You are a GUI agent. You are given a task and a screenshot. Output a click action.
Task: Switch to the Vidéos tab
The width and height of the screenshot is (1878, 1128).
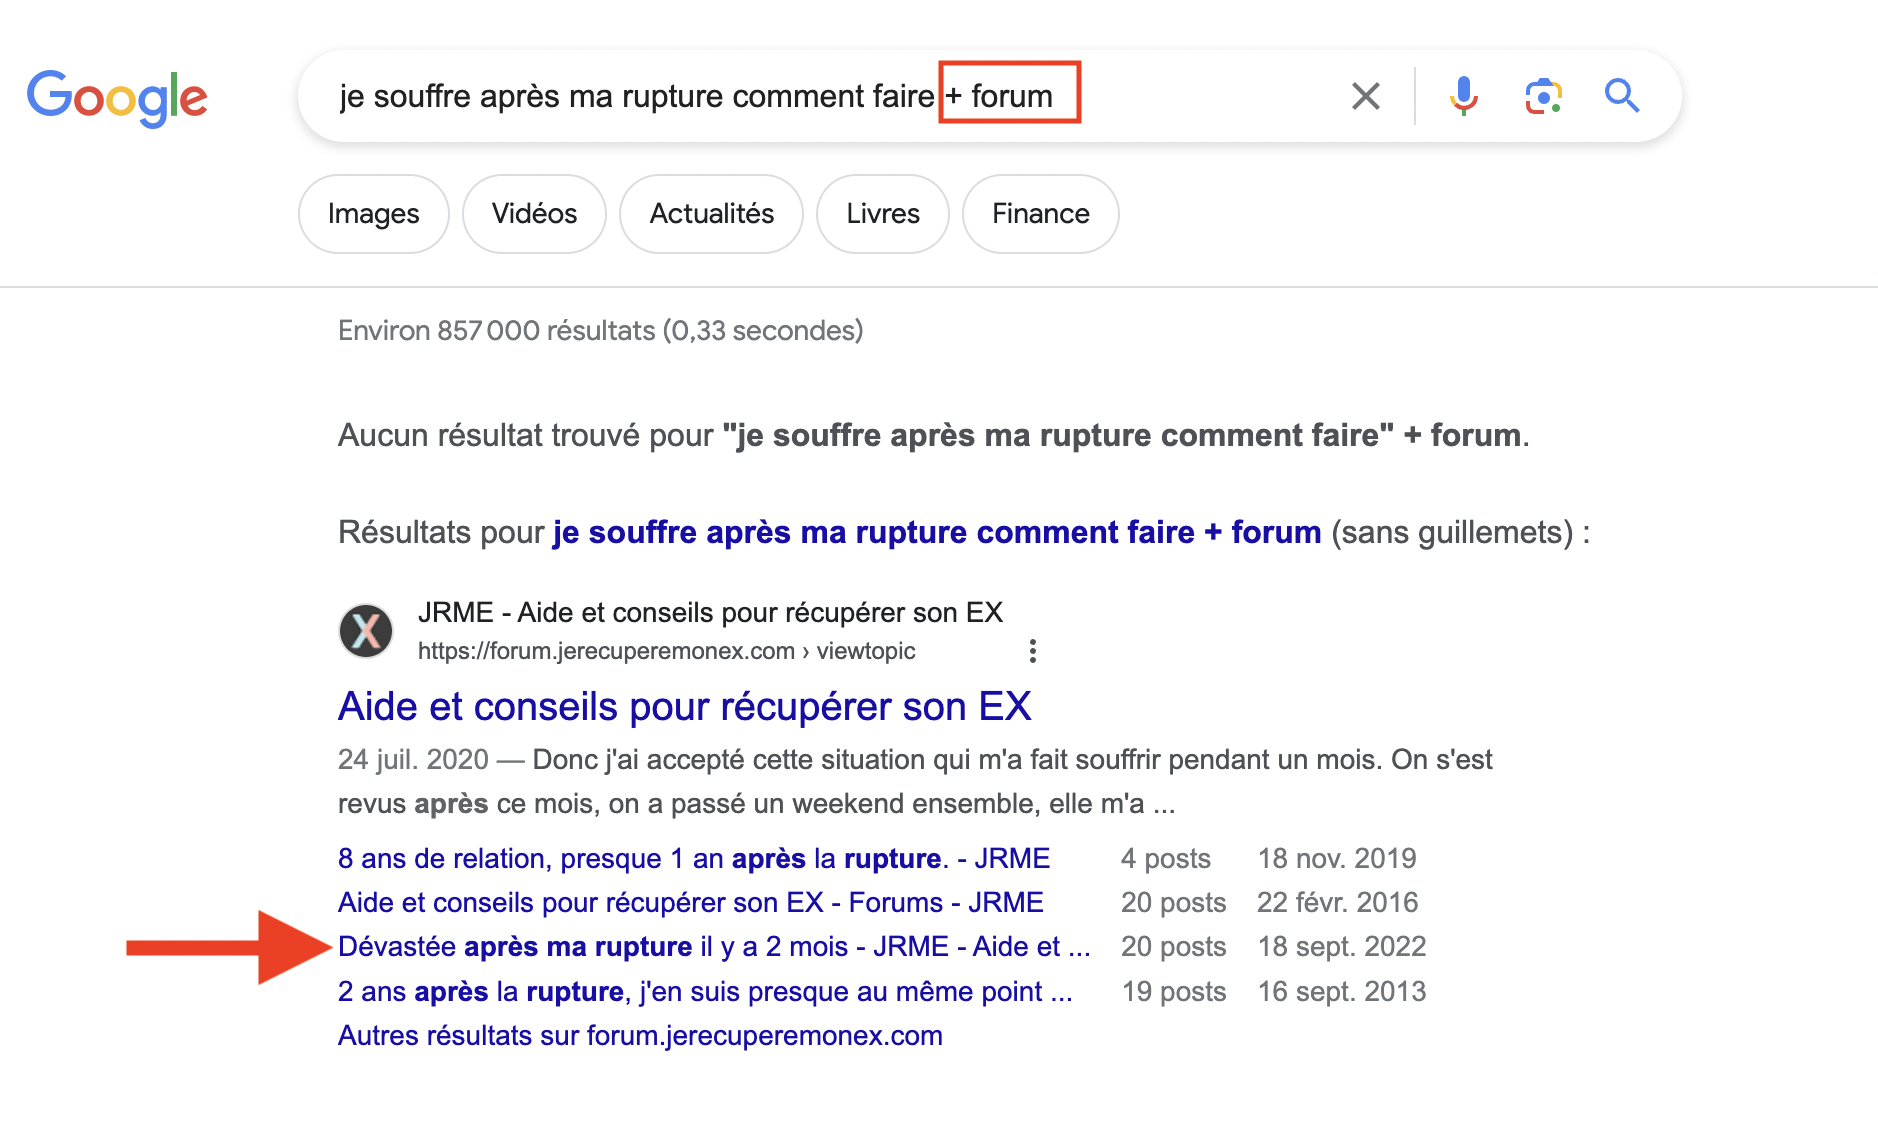click(534, 214)
